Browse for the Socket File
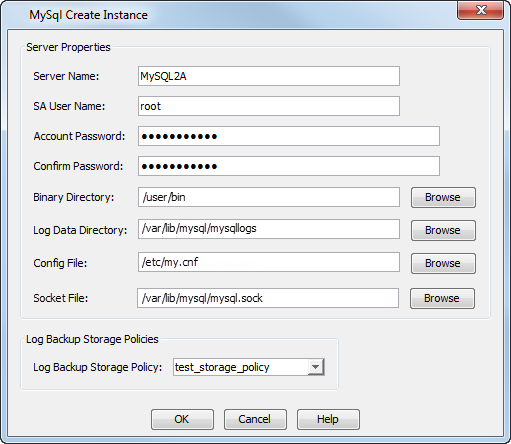Image resolution: width=511 pixels, height=444 pixels. [442, 298]
